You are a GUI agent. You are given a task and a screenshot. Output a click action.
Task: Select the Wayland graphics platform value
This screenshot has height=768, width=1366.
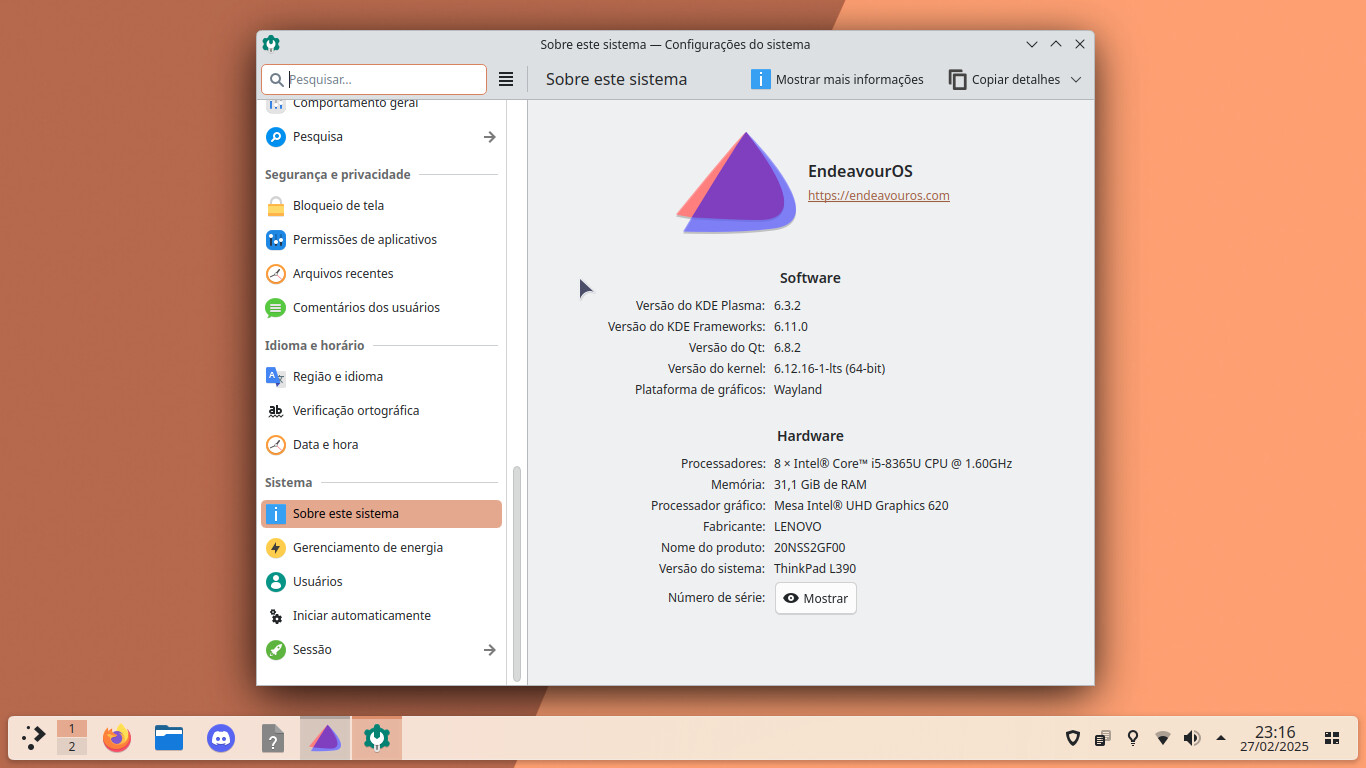pyautogui.click(x=798, y=390)
